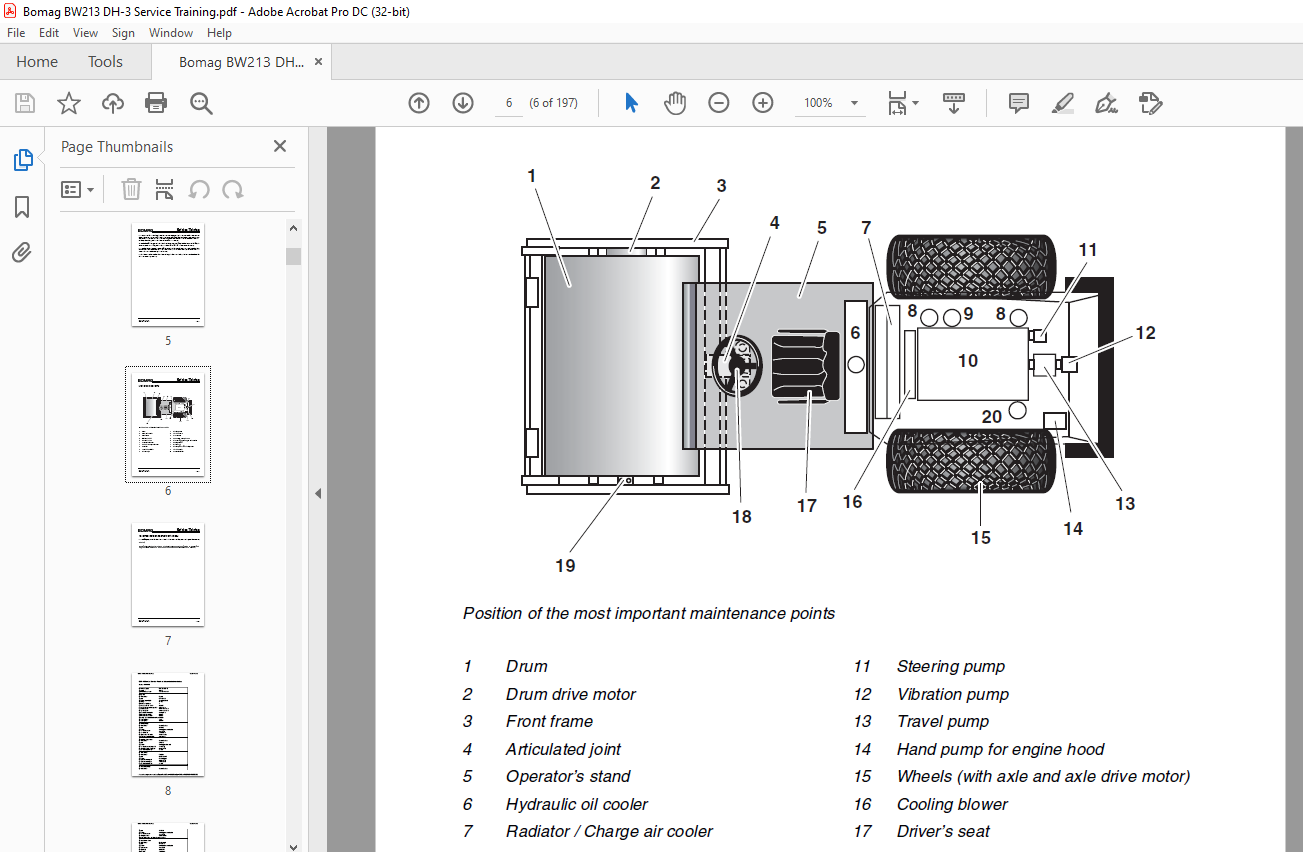
Task: Click the page number input field
Action: pos(509,103)
